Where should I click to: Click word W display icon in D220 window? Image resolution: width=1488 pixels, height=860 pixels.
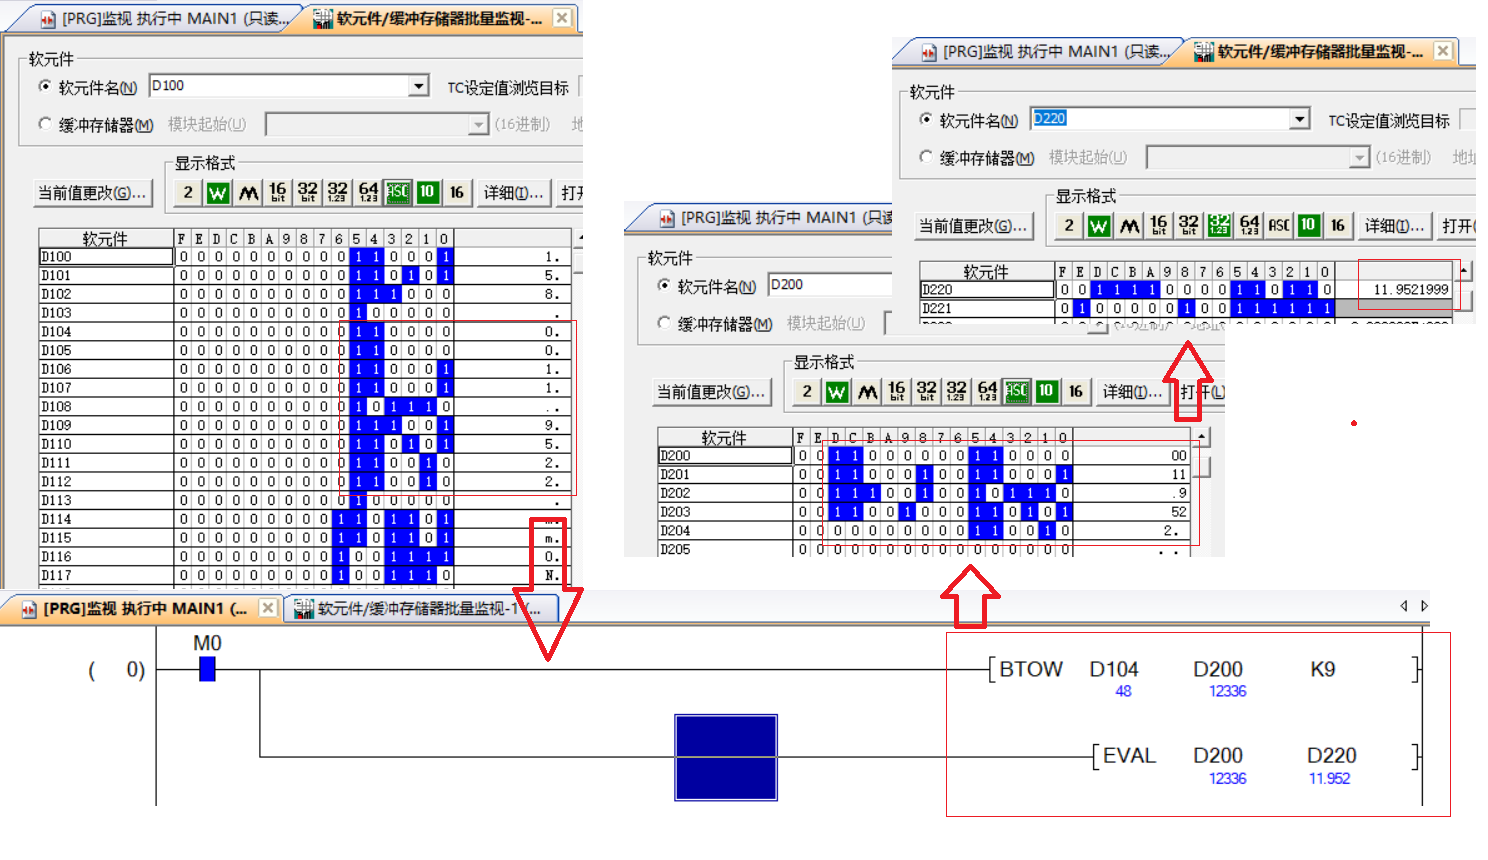(1099, 225)
